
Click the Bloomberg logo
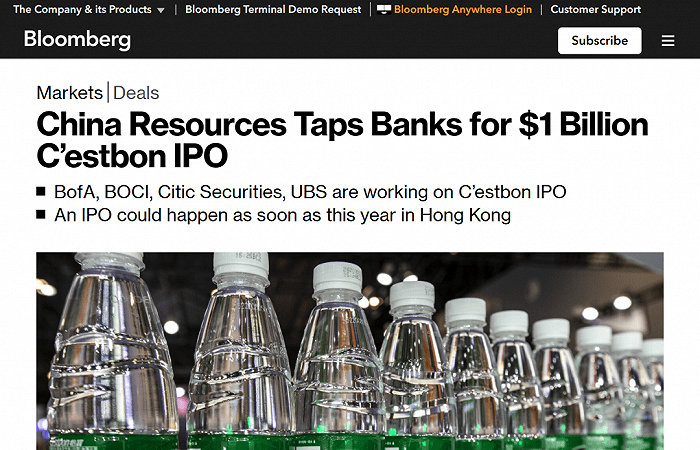pyautogui.click(x=77, y=40)
